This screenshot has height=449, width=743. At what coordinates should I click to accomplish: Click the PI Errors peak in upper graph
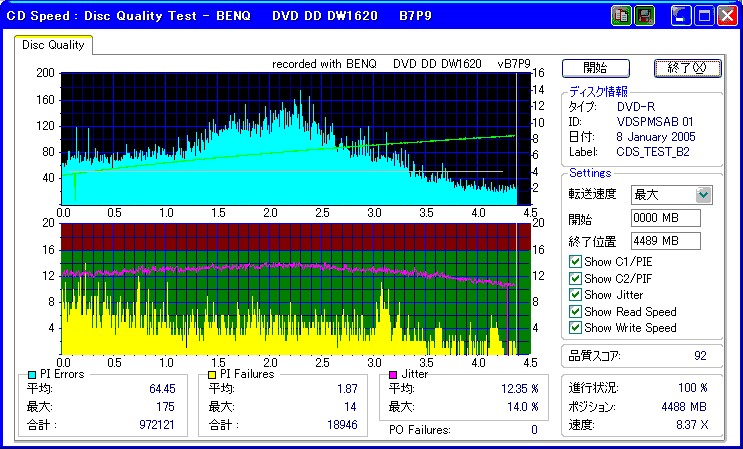coord(300,94)
